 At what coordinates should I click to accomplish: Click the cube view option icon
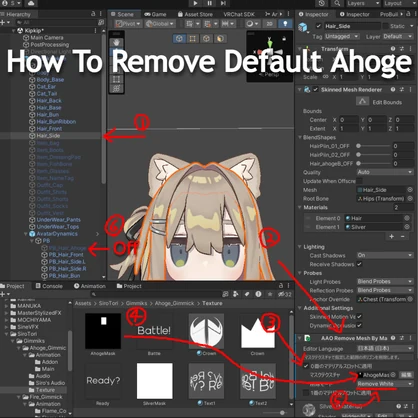179,39
